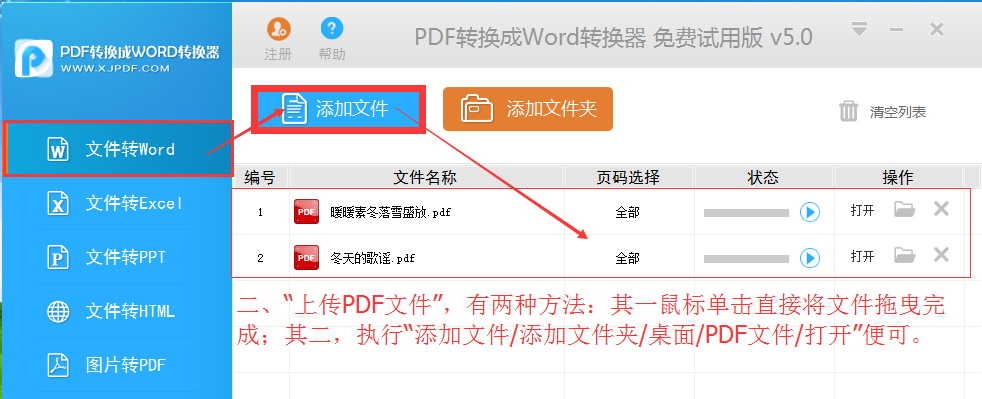Click the 操作 column header
The image size is (982, 399).
[898, 177]
